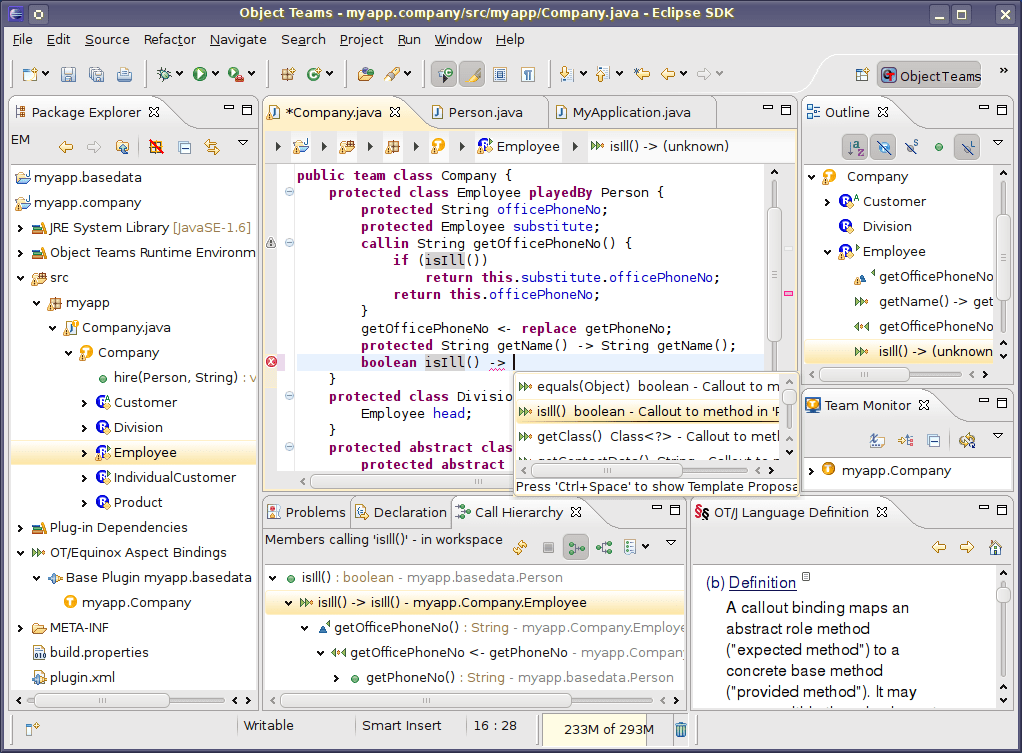The height and width of the screenshot is (753, 1022).
Task: Refresh the Call Hierarchy view
Action: click(520, 547)
